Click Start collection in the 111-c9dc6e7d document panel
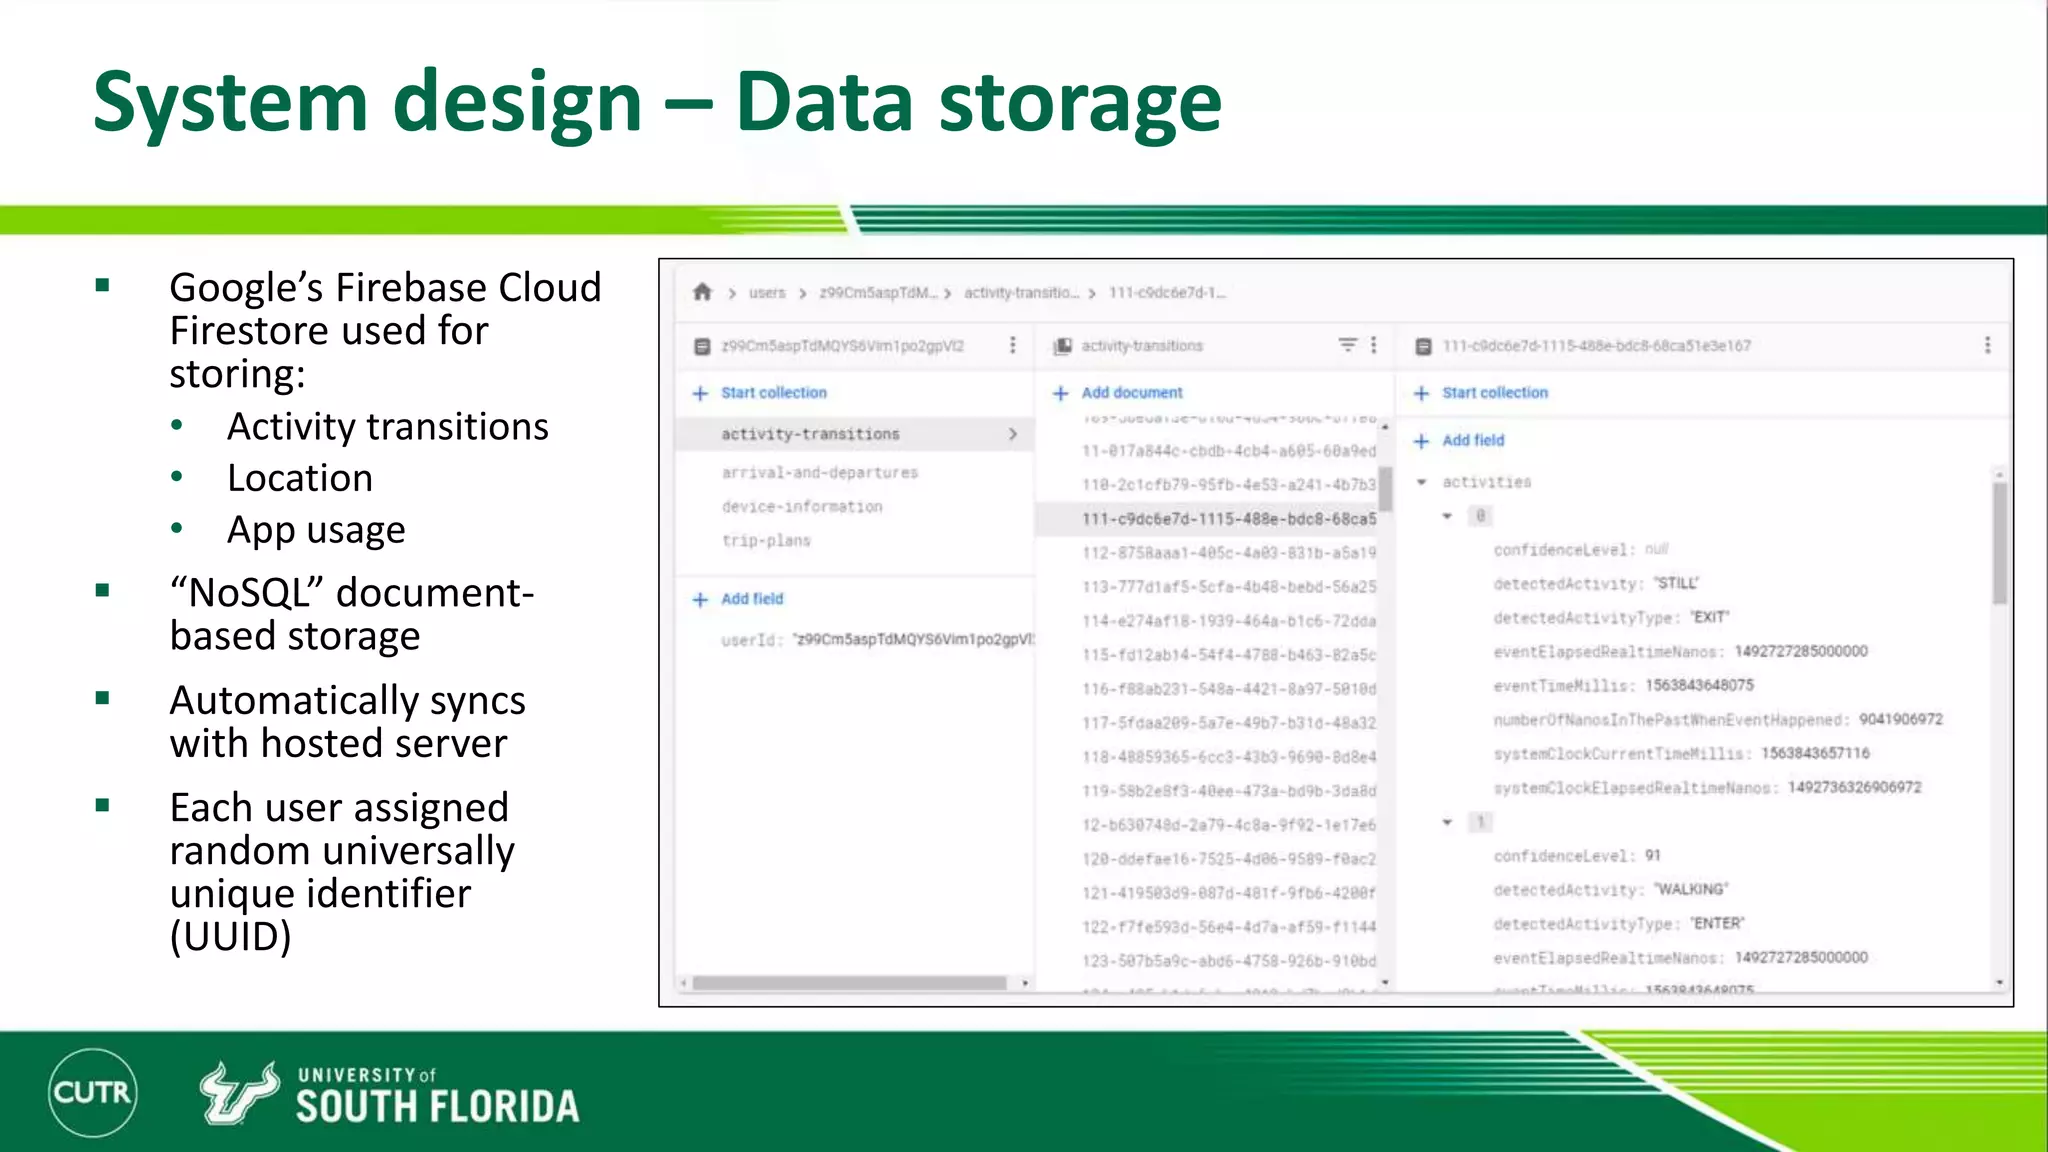 click(x=1482, y=393)
